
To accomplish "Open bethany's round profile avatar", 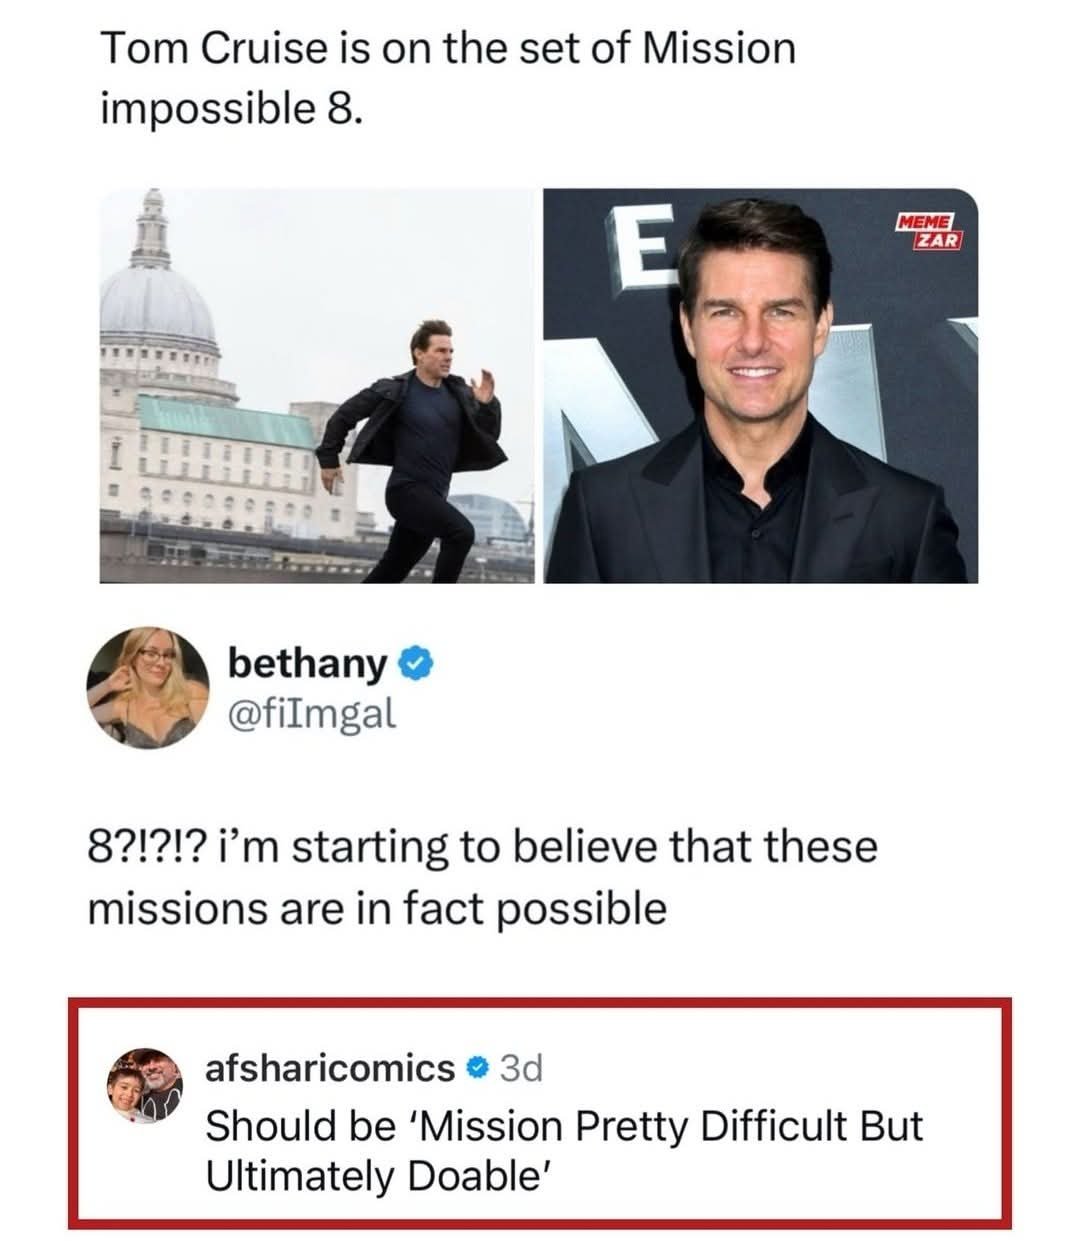I will [148, 688].
